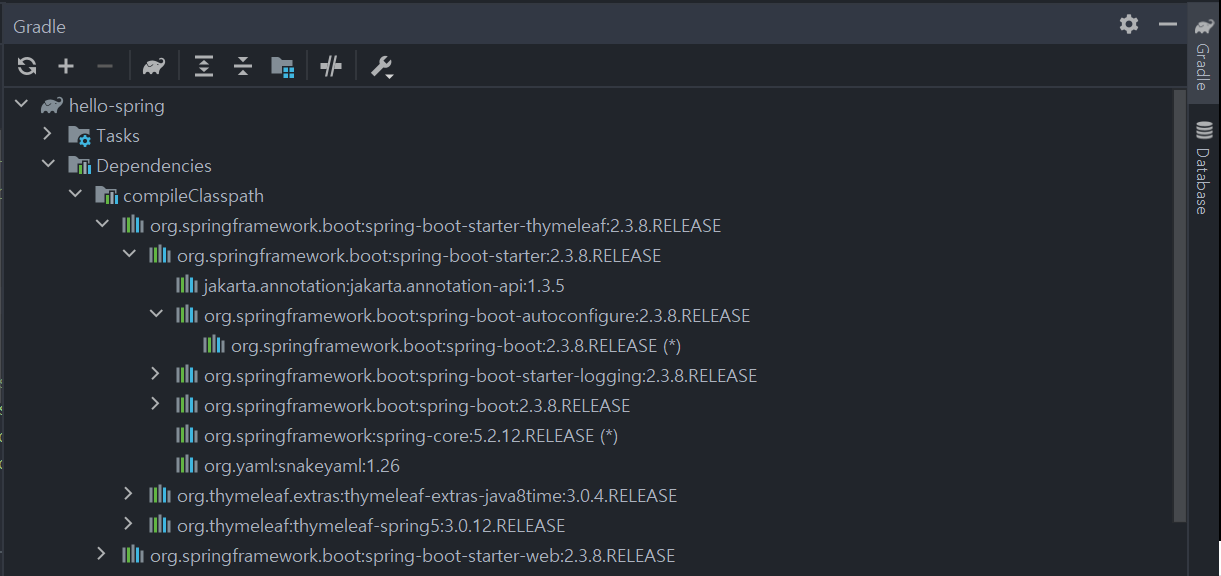Click the library icon beside spring-boot-starter-logging
Viewport: 1221px width, 576px height.
186,374
